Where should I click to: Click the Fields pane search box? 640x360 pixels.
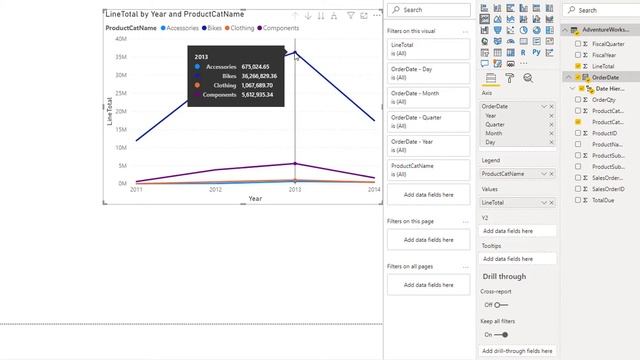click(x=602, y=10)
